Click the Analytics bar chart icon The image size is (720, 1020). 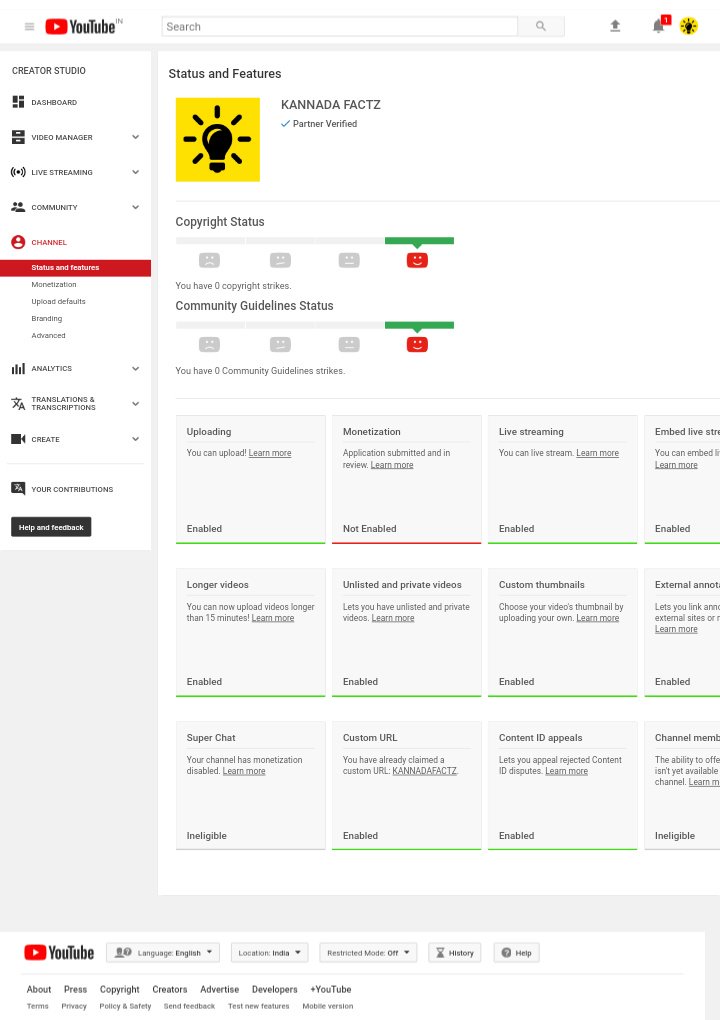(x=18, y=368)
